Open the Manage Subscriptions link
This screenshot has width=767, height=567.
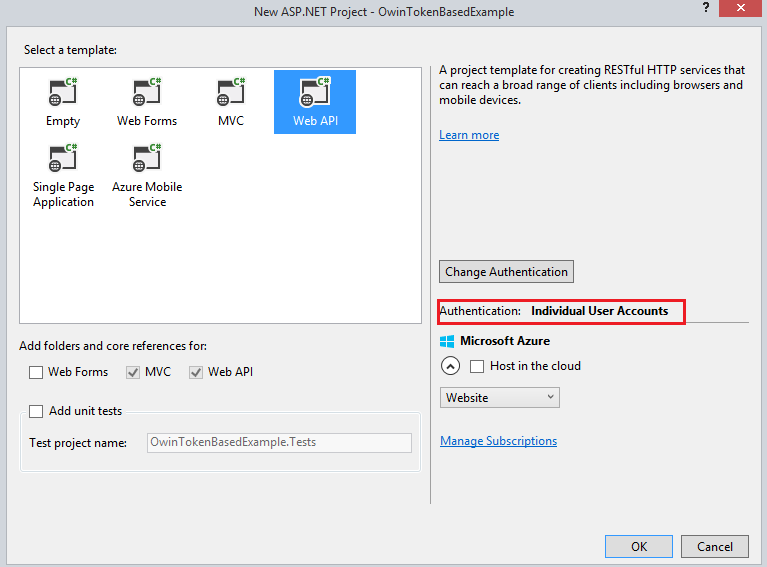(x=498, y=441)
